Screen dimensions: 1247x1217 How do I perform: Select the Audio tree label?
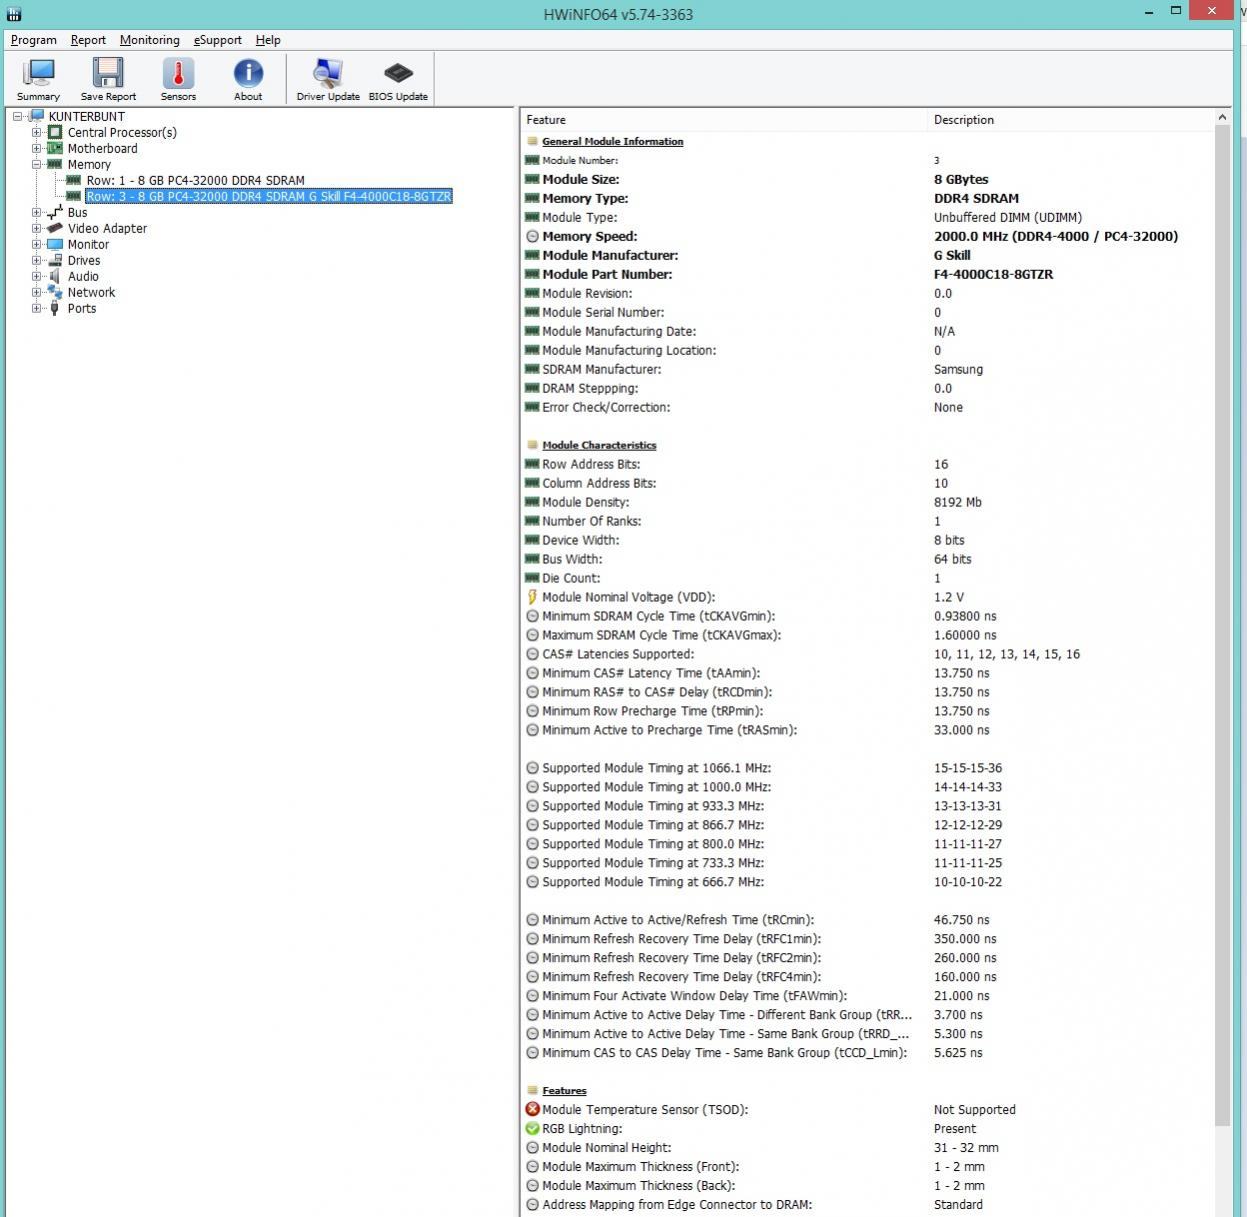coord(83,276)
